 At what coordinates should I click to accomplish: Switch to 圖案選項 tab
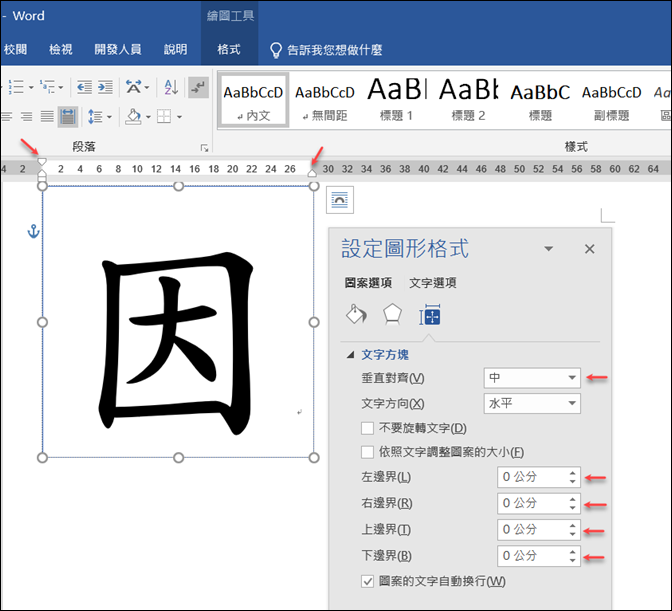(x=369, y=283)
